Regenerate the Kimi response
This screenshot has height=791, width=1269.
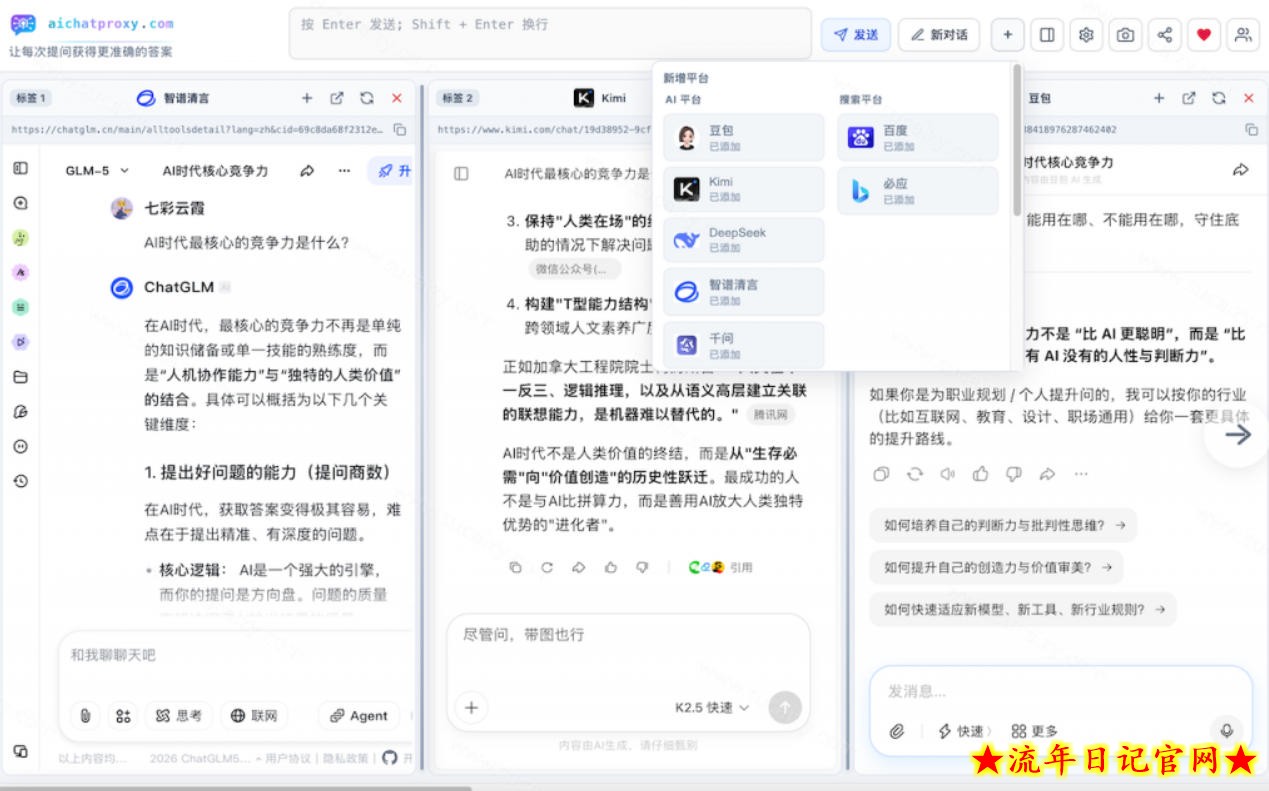(547, 567)
